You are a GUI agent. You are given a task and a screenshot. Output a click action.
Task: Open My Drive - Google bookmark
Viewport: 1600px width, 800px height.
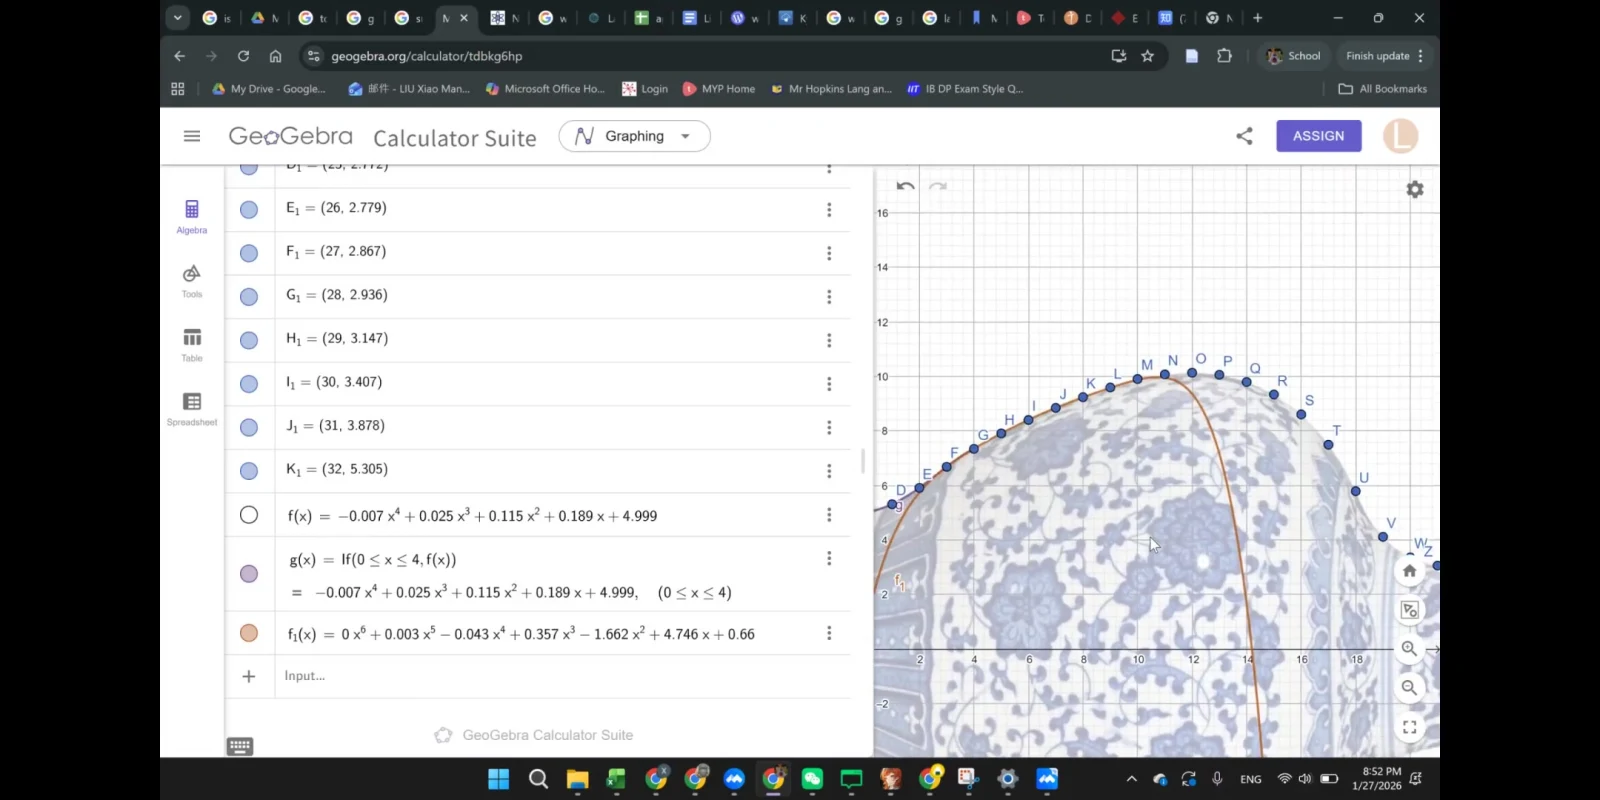tap(269, 89)
